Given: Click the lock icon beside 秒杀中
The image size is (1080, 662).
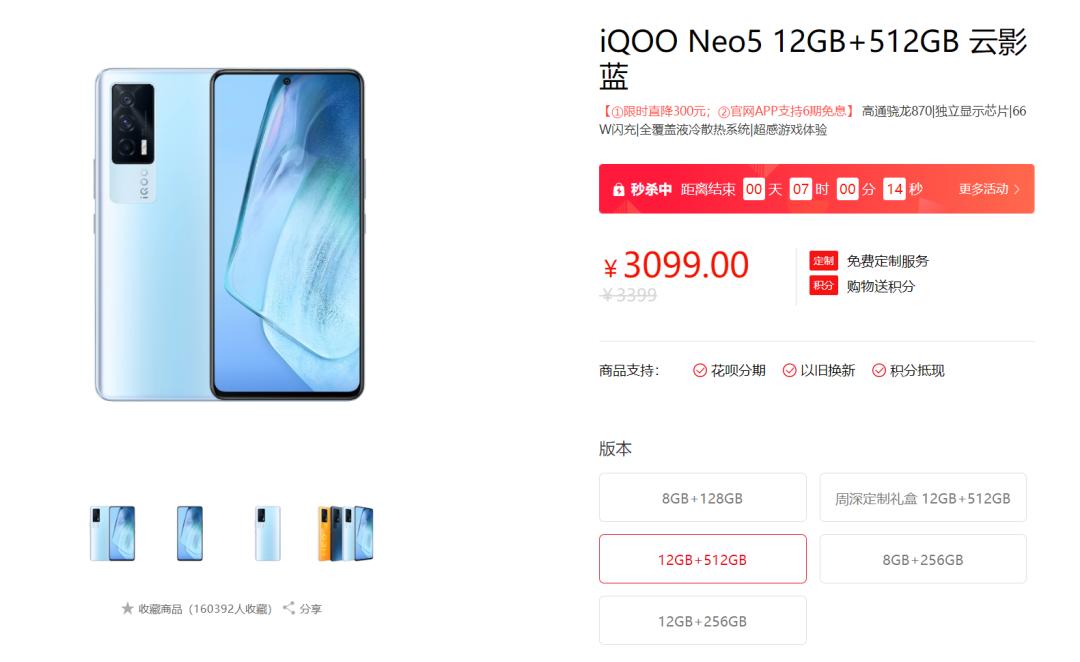Looking at the screenshot, I should [x=619, y=189].
